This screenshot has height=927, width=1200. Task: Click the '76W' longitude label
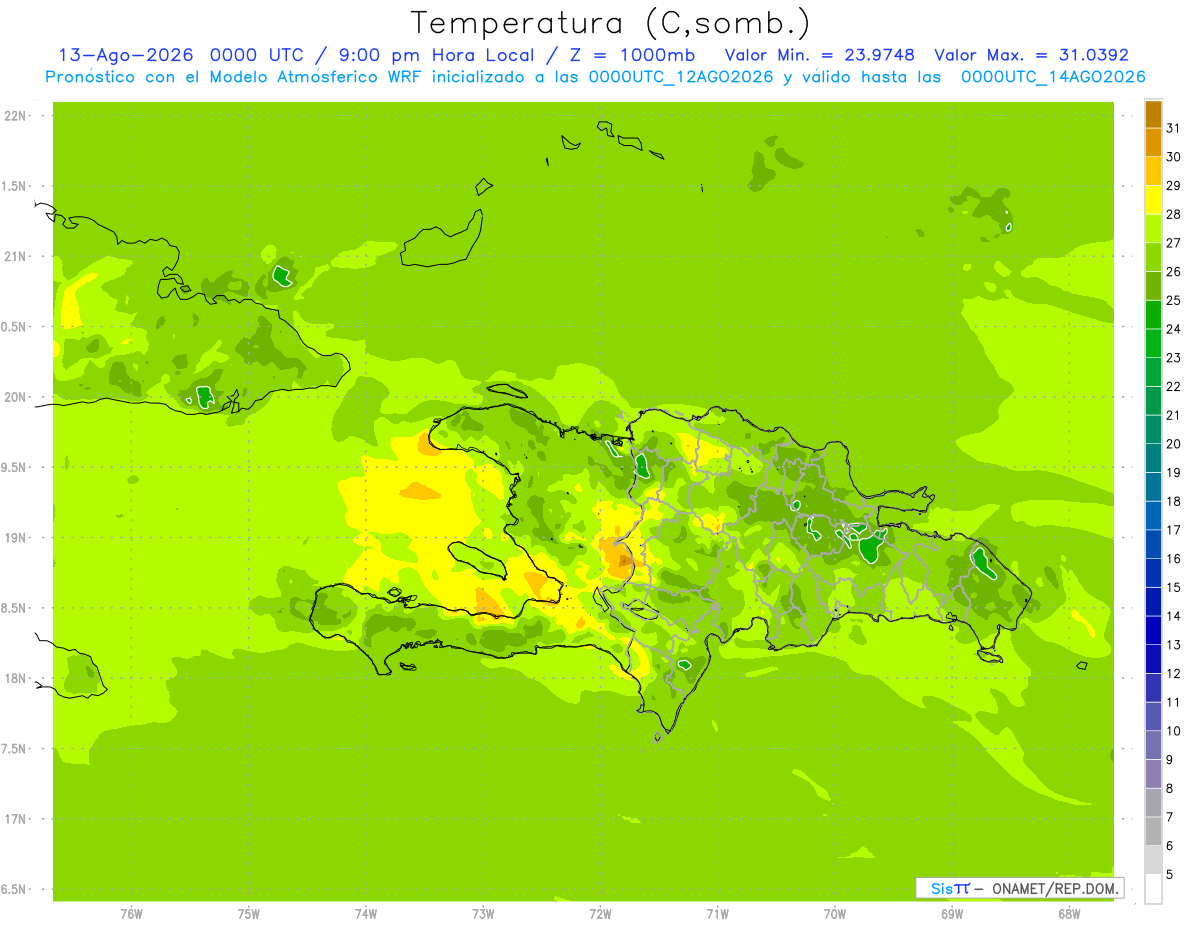(x=131, y=914)
